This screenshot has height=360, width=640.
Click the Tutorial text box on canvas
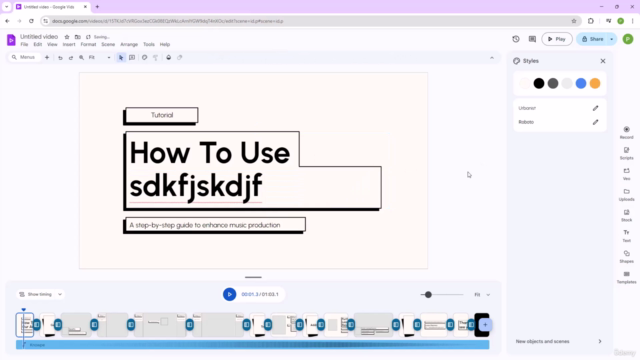point(162,115)
